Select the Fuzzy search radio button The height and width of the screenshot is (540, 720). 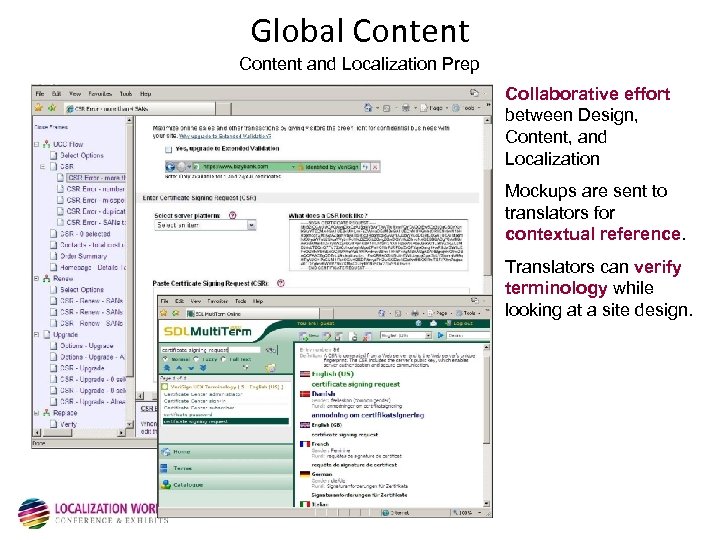click(196, 359)
